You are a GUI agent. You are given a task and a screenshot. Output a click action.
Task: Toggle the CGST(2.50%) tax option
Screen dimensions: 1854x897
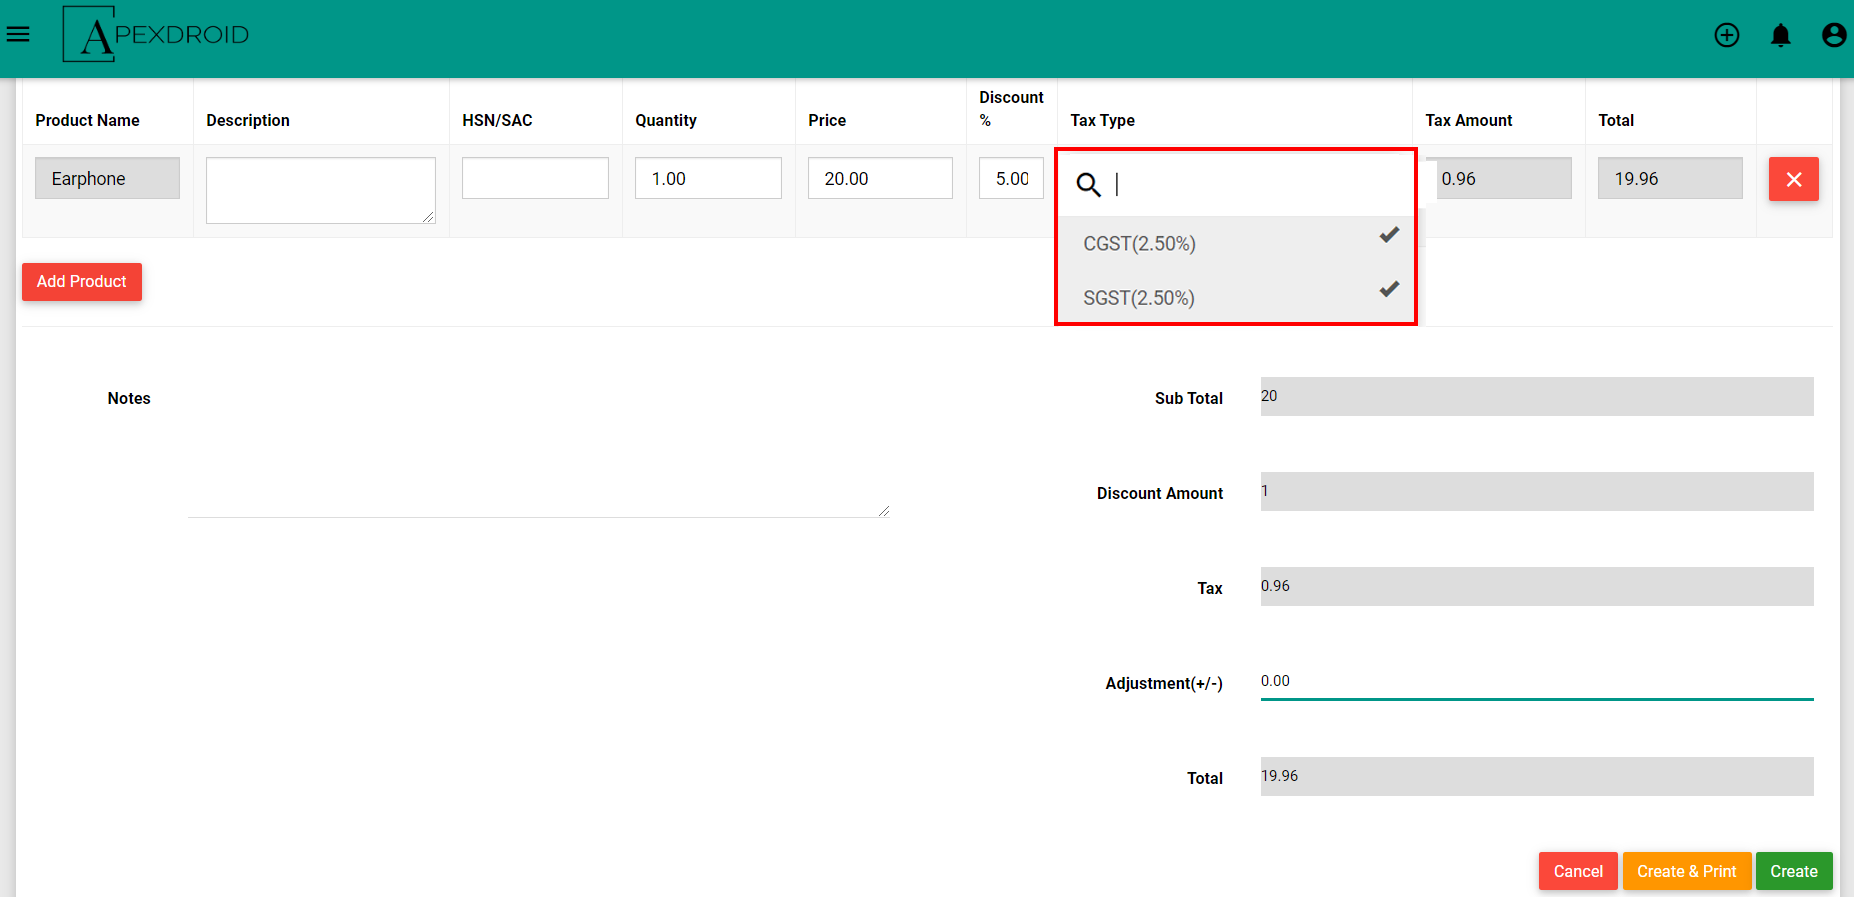[1236, 243]
